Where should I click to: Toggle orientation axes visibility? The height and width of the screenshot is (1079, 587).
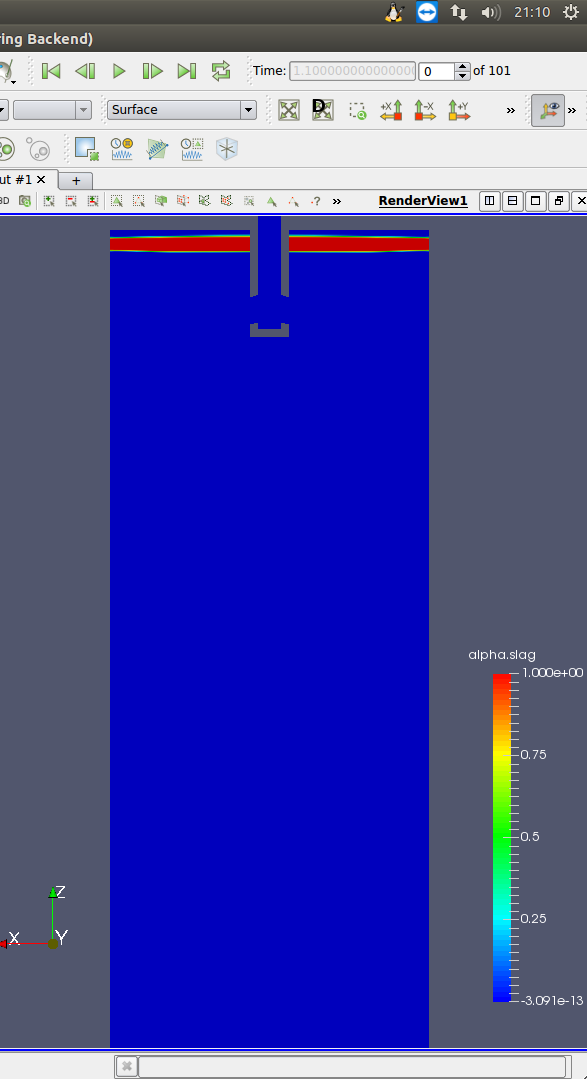(548, 110)
